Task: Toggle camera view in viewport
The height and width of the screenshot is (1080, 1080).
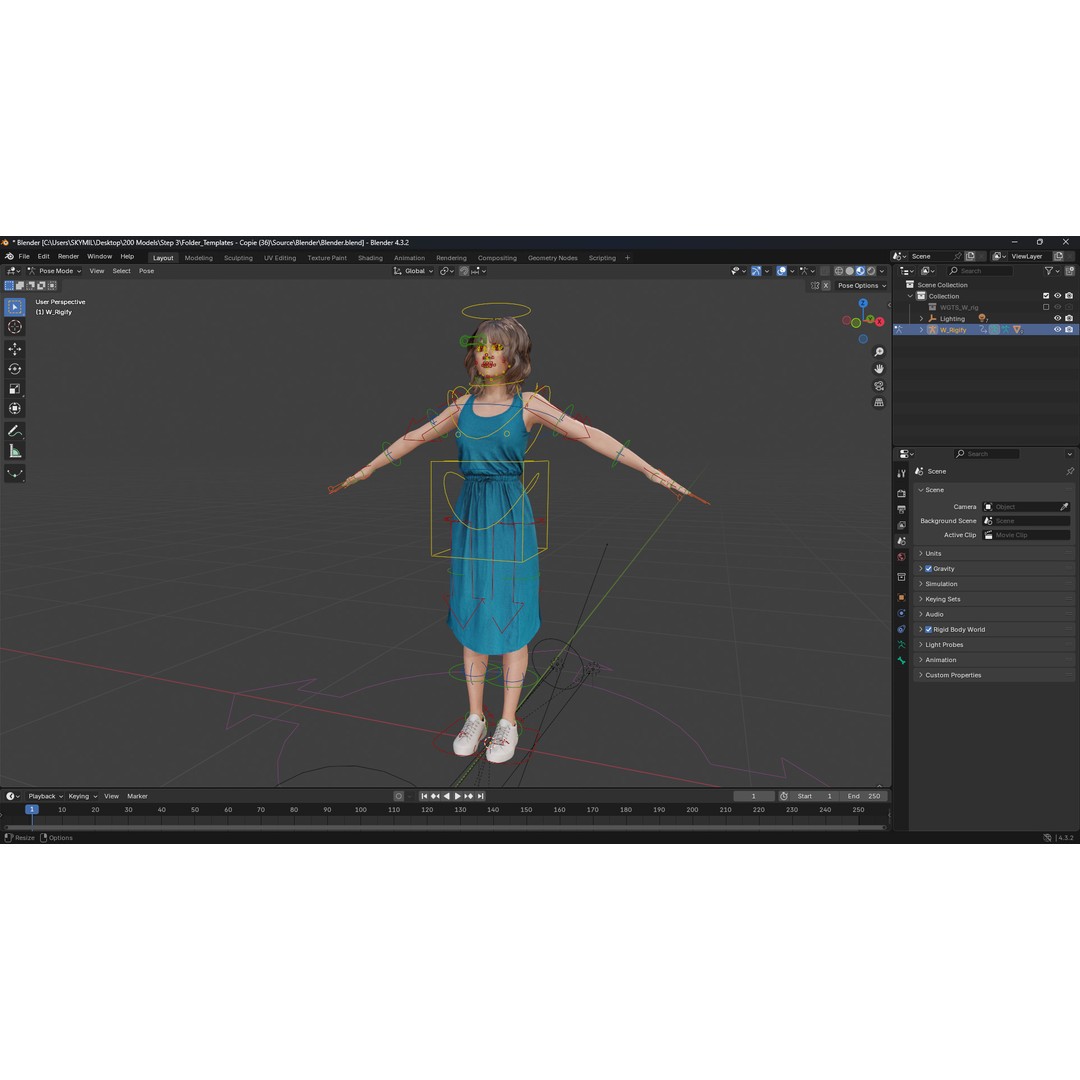Action: tap(879, 386)
